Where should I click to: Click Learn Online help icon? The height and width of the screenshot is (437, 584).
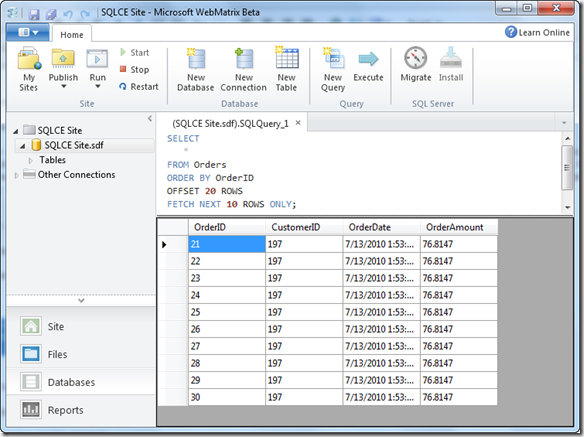coord(511,32)
